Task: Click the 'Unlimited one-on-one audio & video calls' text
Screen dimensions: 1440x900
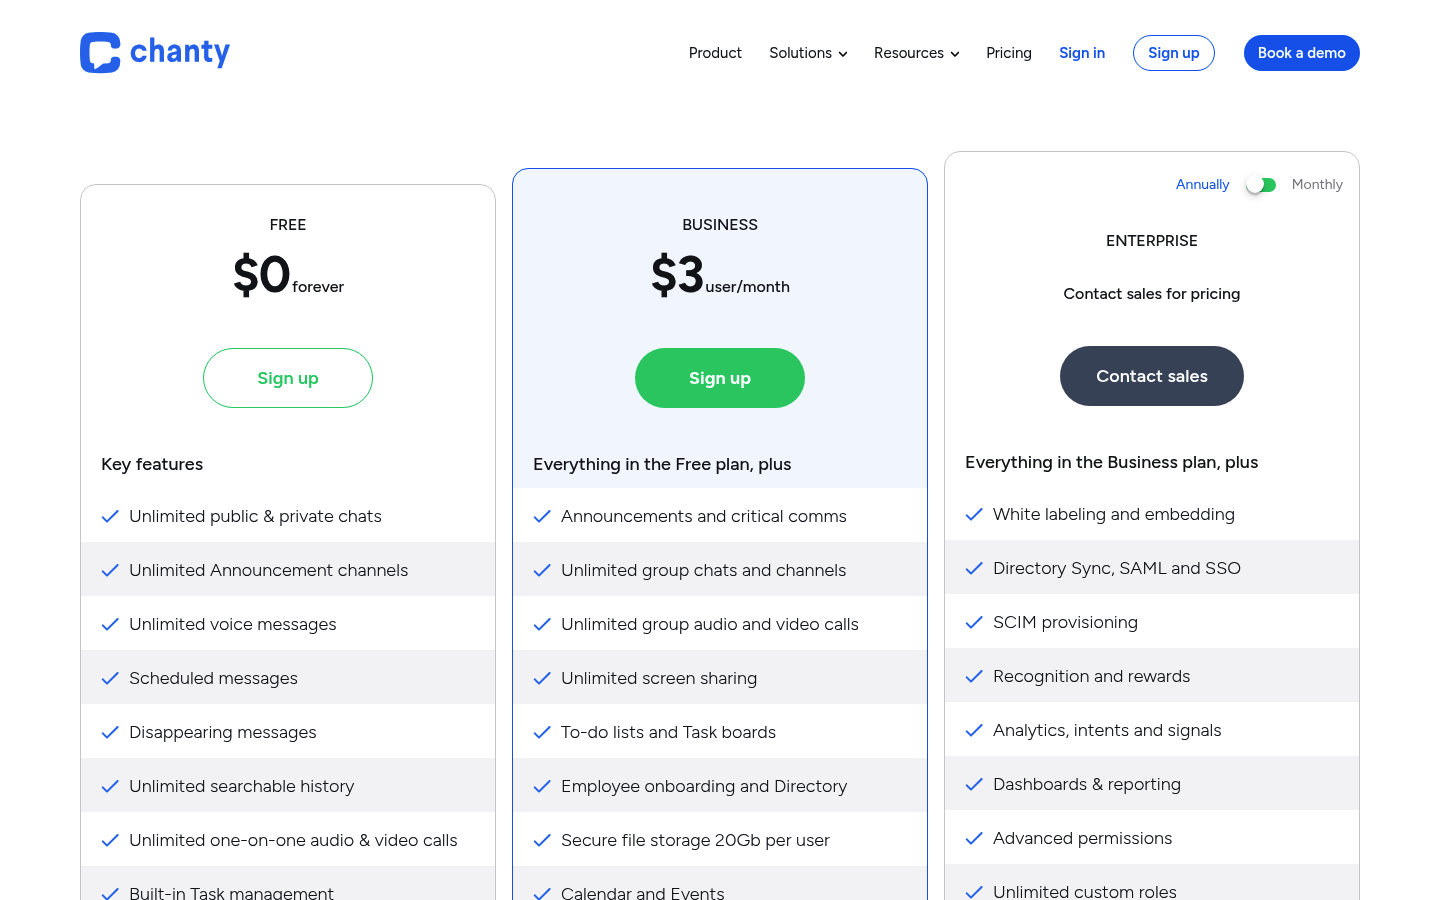Action: click(x=293, y=840)
